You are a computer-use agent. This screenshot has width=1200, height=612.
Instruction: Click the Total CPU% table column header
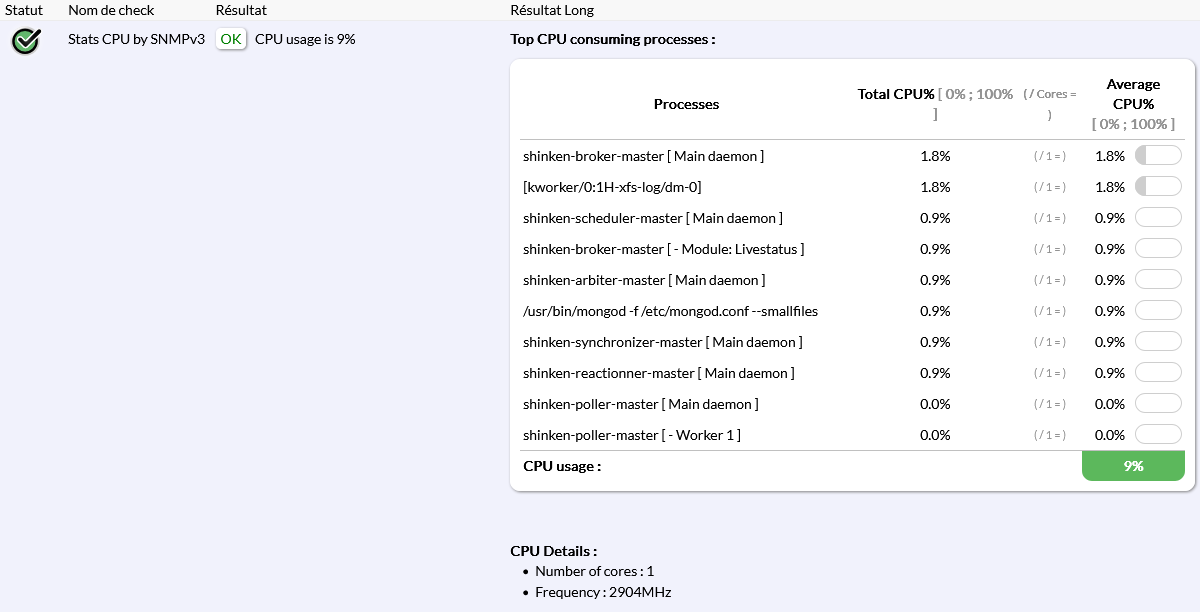coord(896,94)
